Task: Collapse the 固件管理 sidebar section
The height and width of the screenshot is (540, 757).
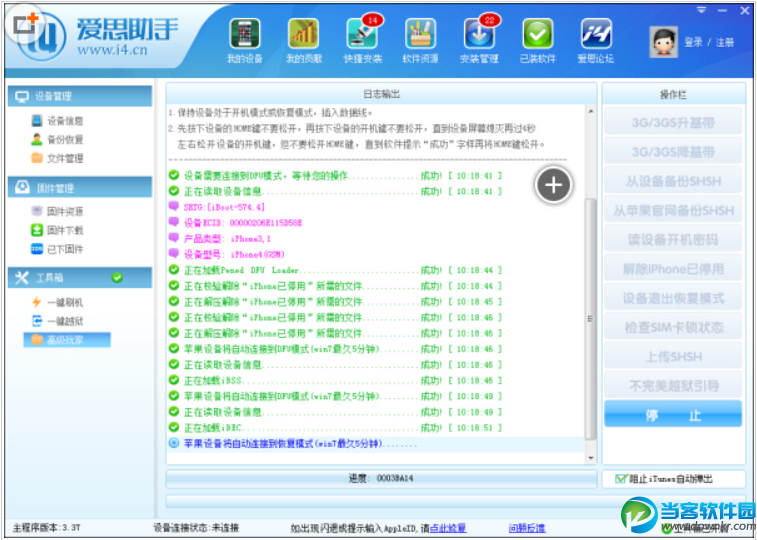Action: coord(80,188)
